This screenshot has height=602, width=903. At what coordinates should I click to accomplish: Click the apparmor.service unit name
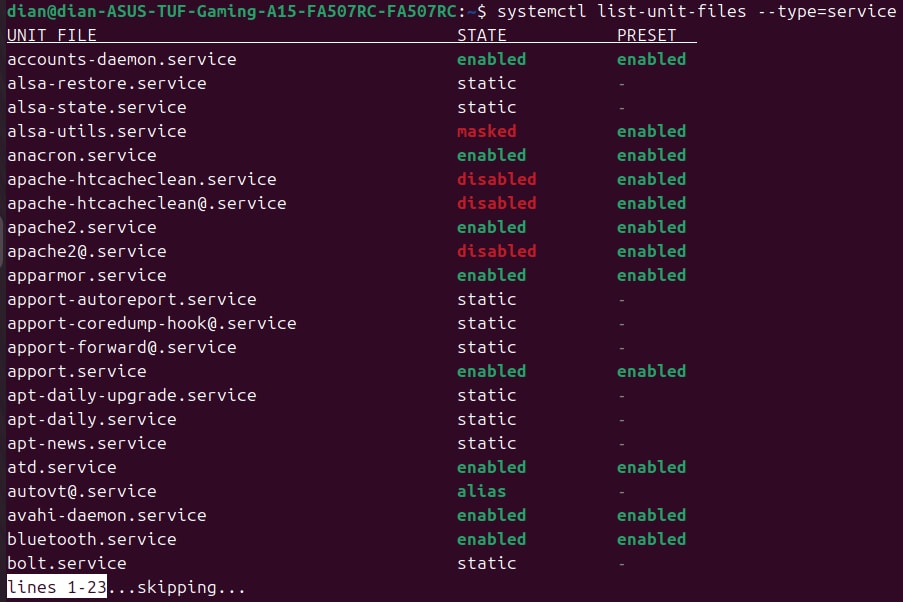[86, 275]
